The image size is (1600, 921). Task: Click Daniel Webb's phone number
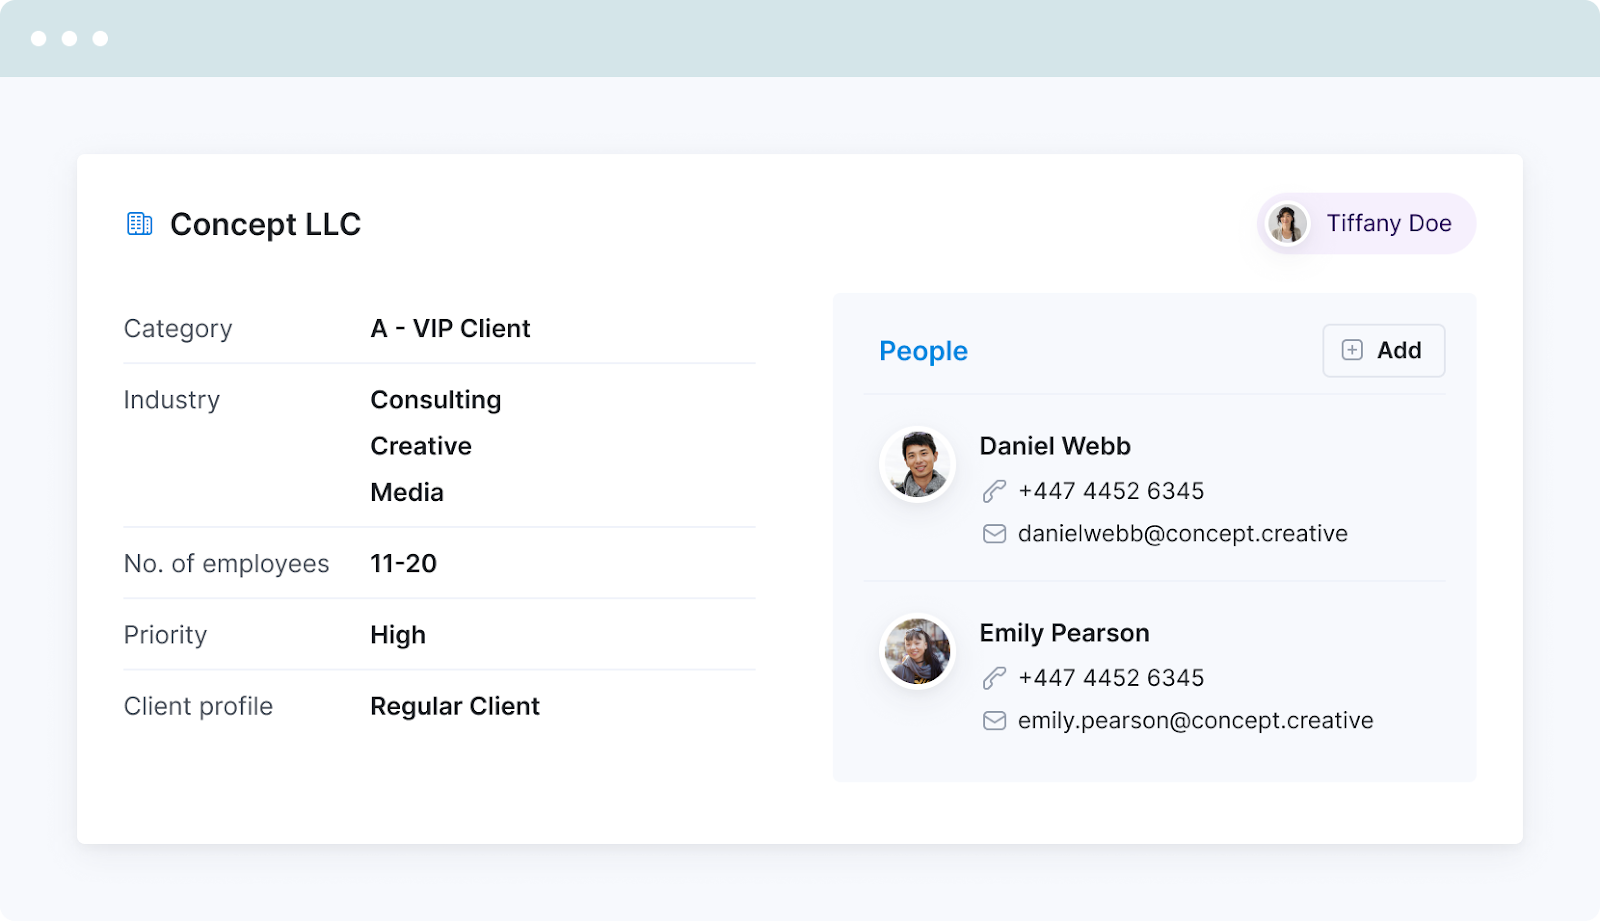tap(1111, 491)
